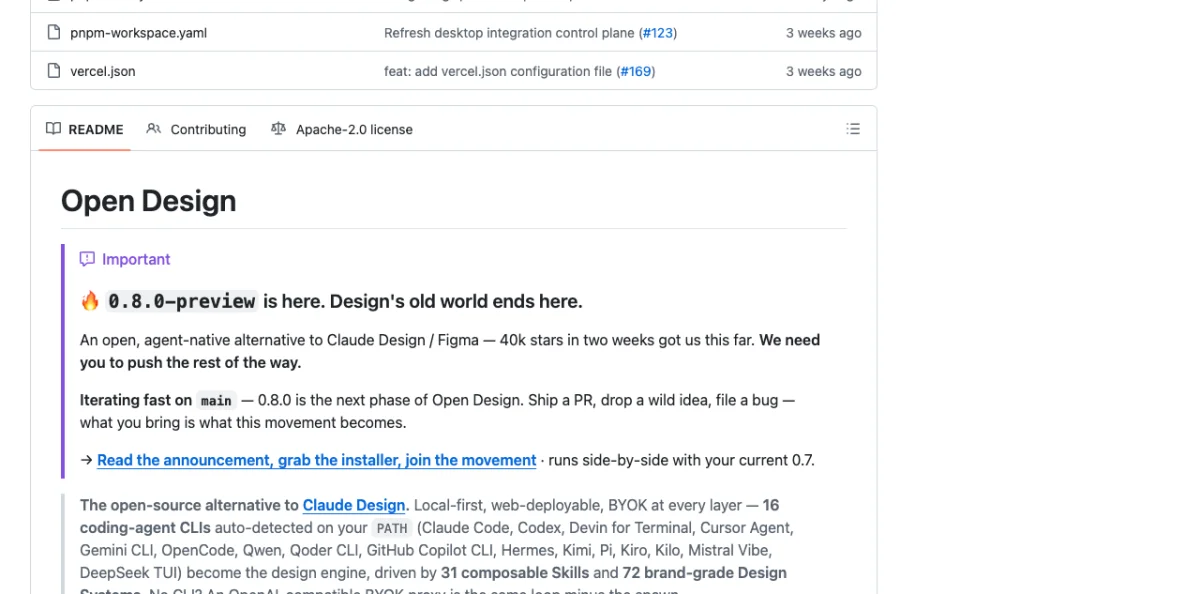Screen dimensions: 1200x594
Task: Open pull request #169 link
Action: point(636,71)
